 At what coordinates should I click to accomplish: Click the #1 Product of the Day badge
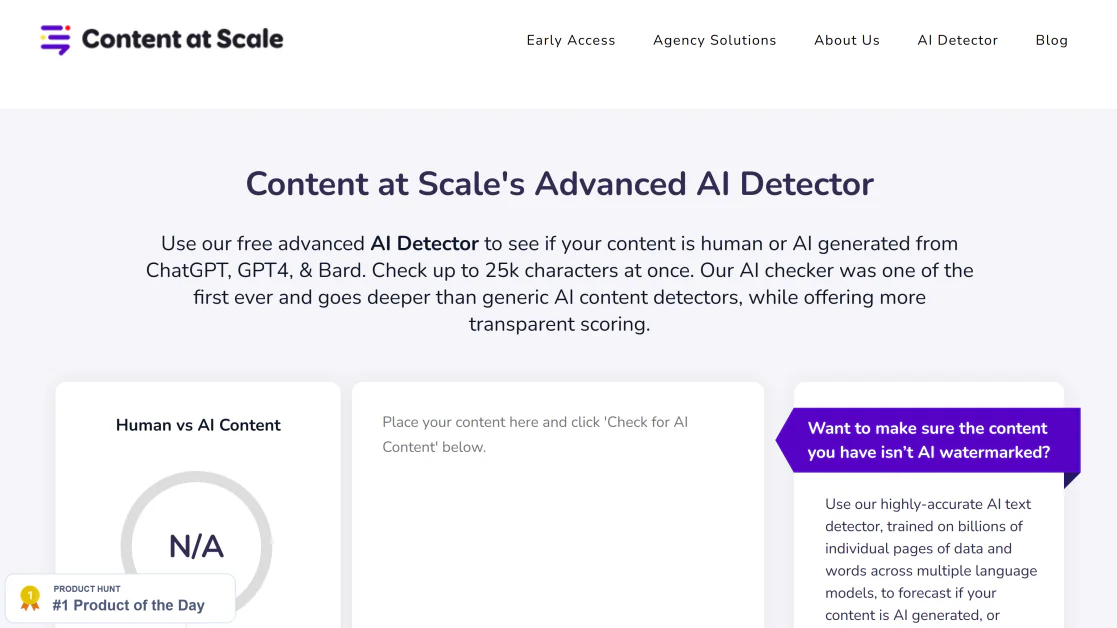click(120, 598)
